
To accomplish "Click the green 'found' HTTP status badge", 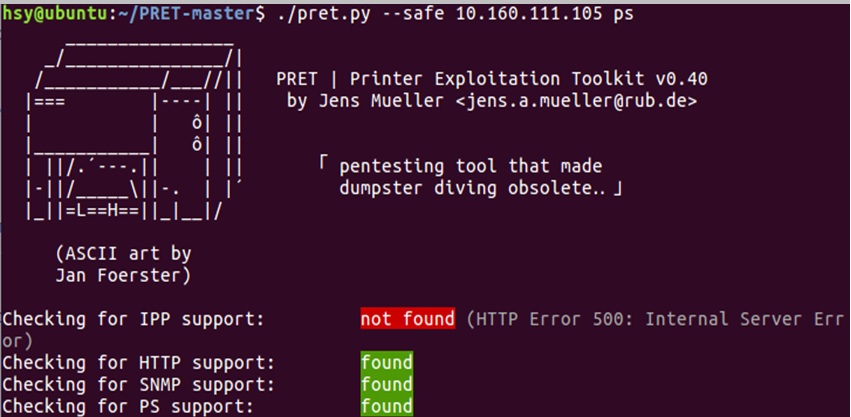I will click(x=387, y=362).
